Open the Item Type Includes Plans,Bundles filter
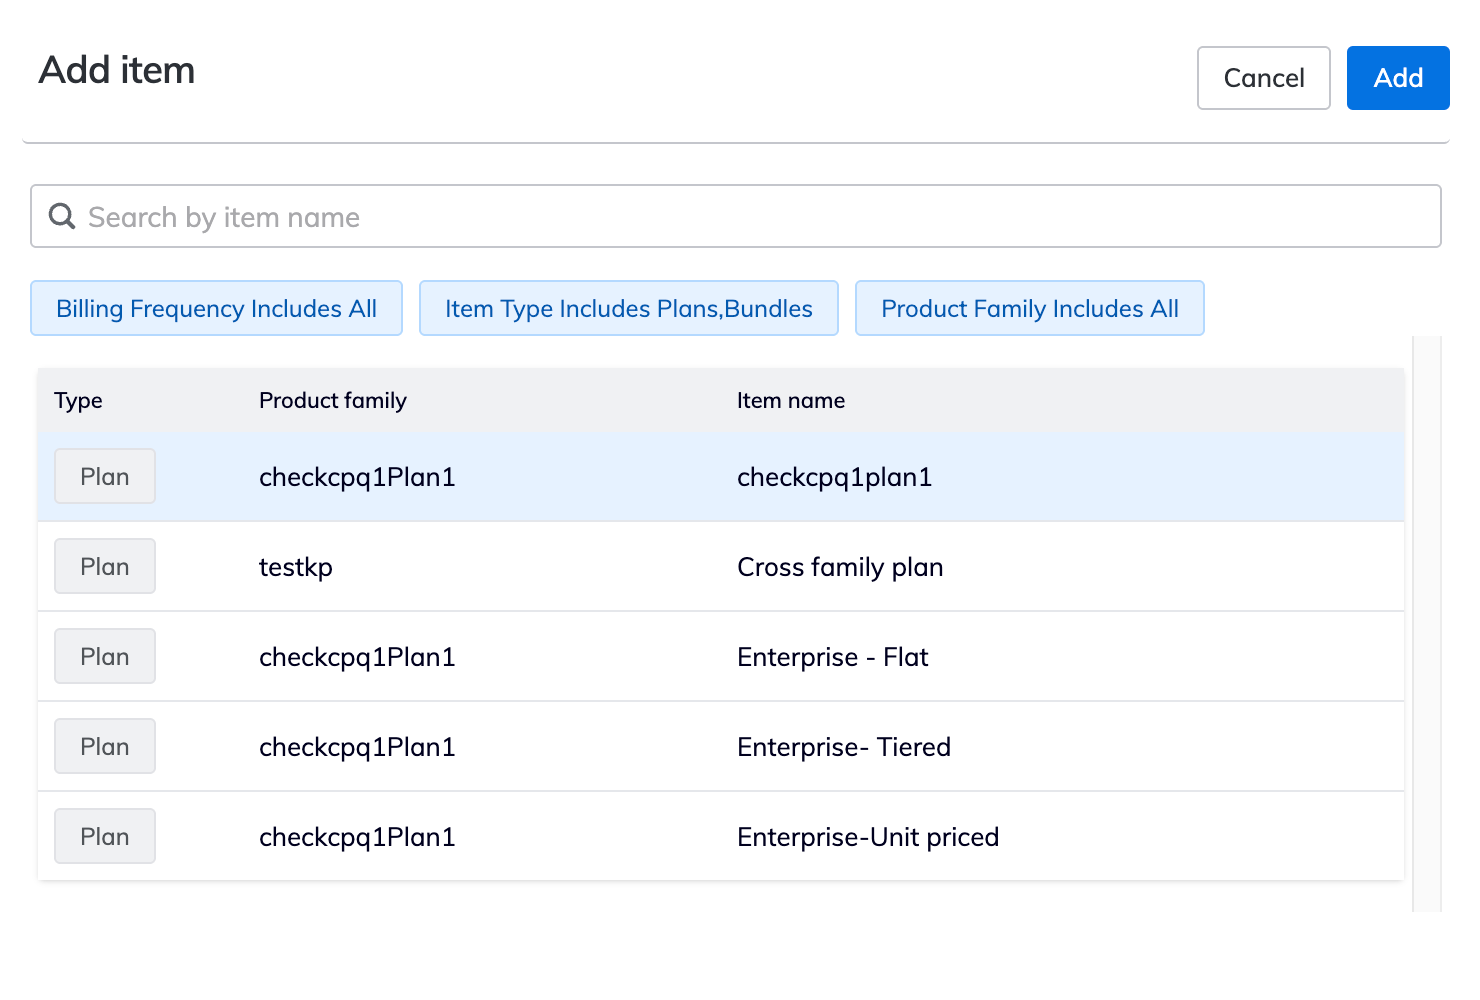 point(628,308)
